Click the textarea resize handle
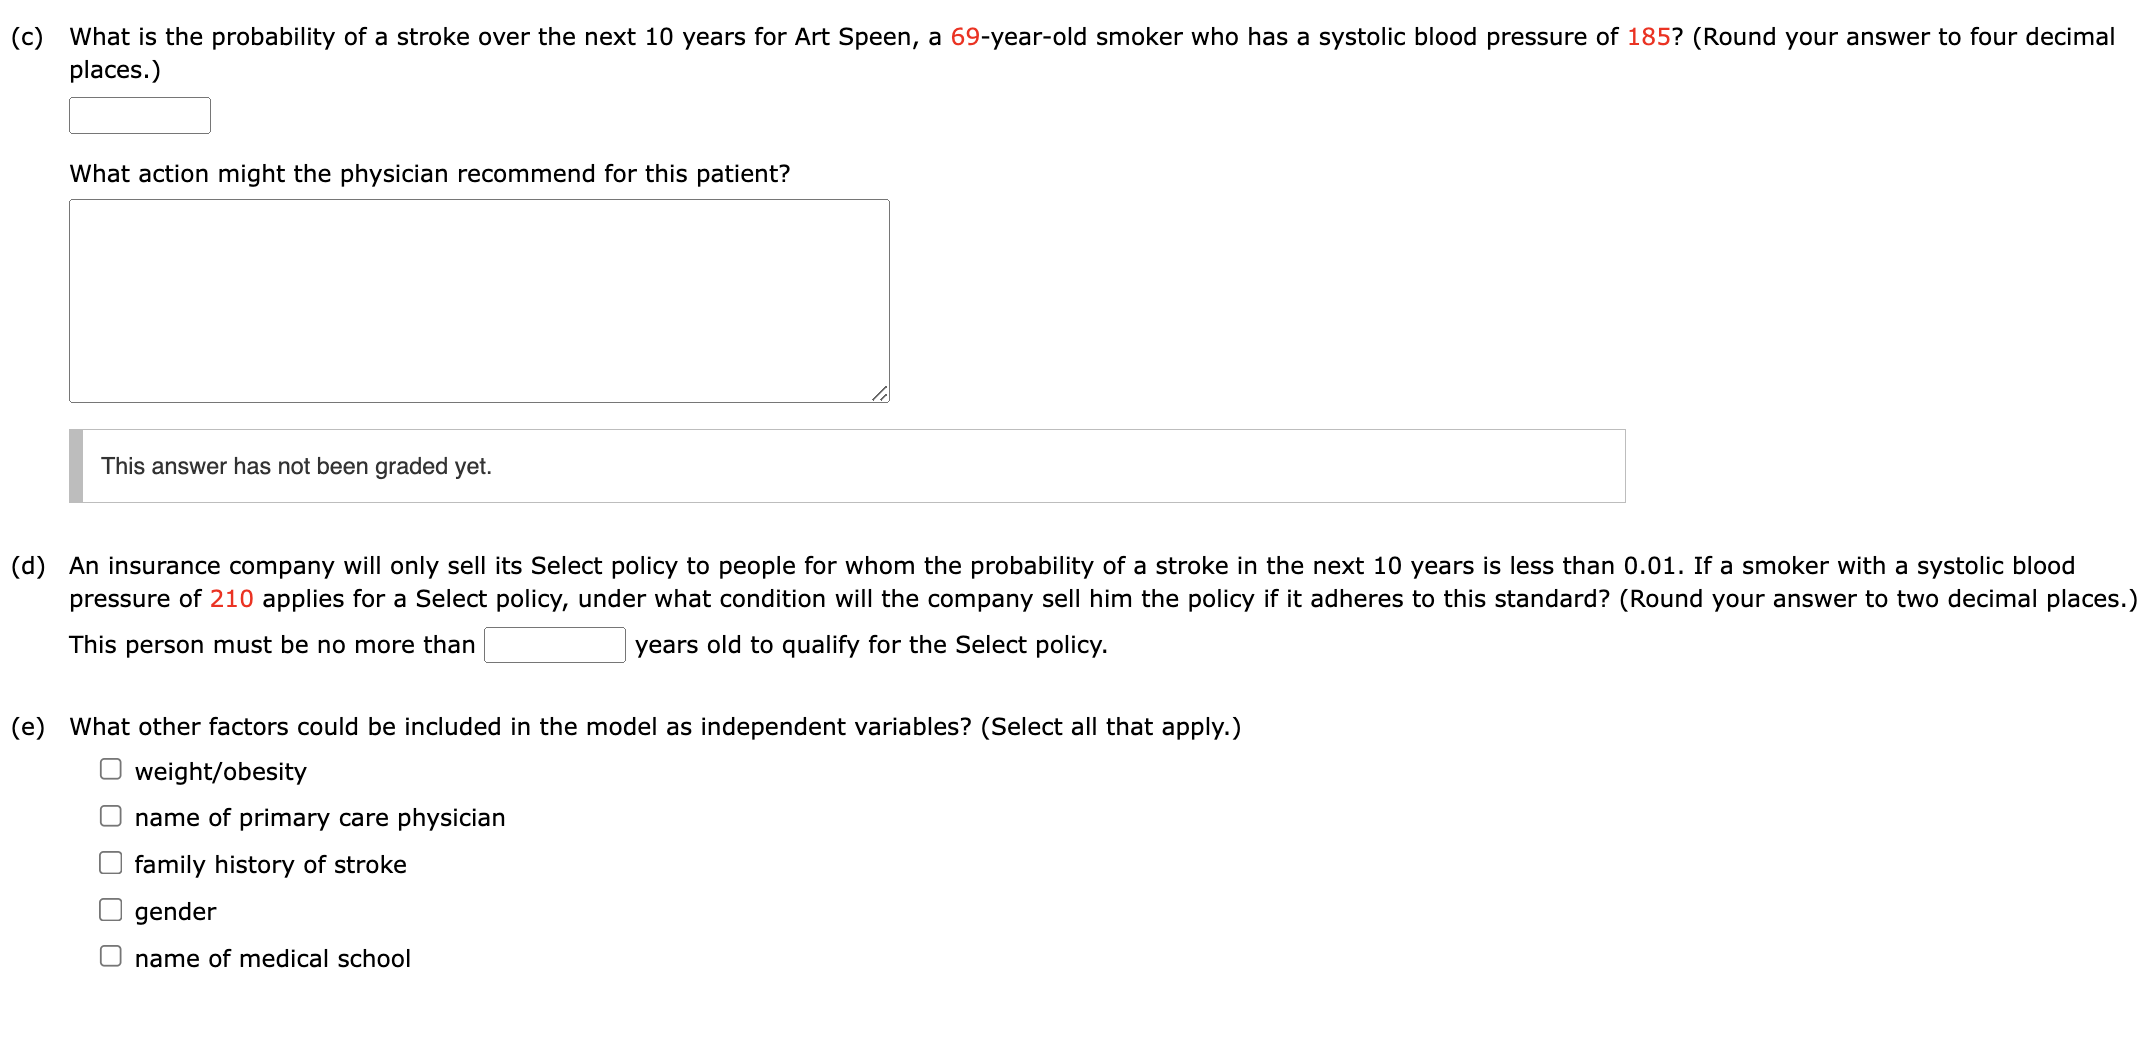Viewport: 2148px width, 1040px height. pyautogui.click(x=880, y=394)
